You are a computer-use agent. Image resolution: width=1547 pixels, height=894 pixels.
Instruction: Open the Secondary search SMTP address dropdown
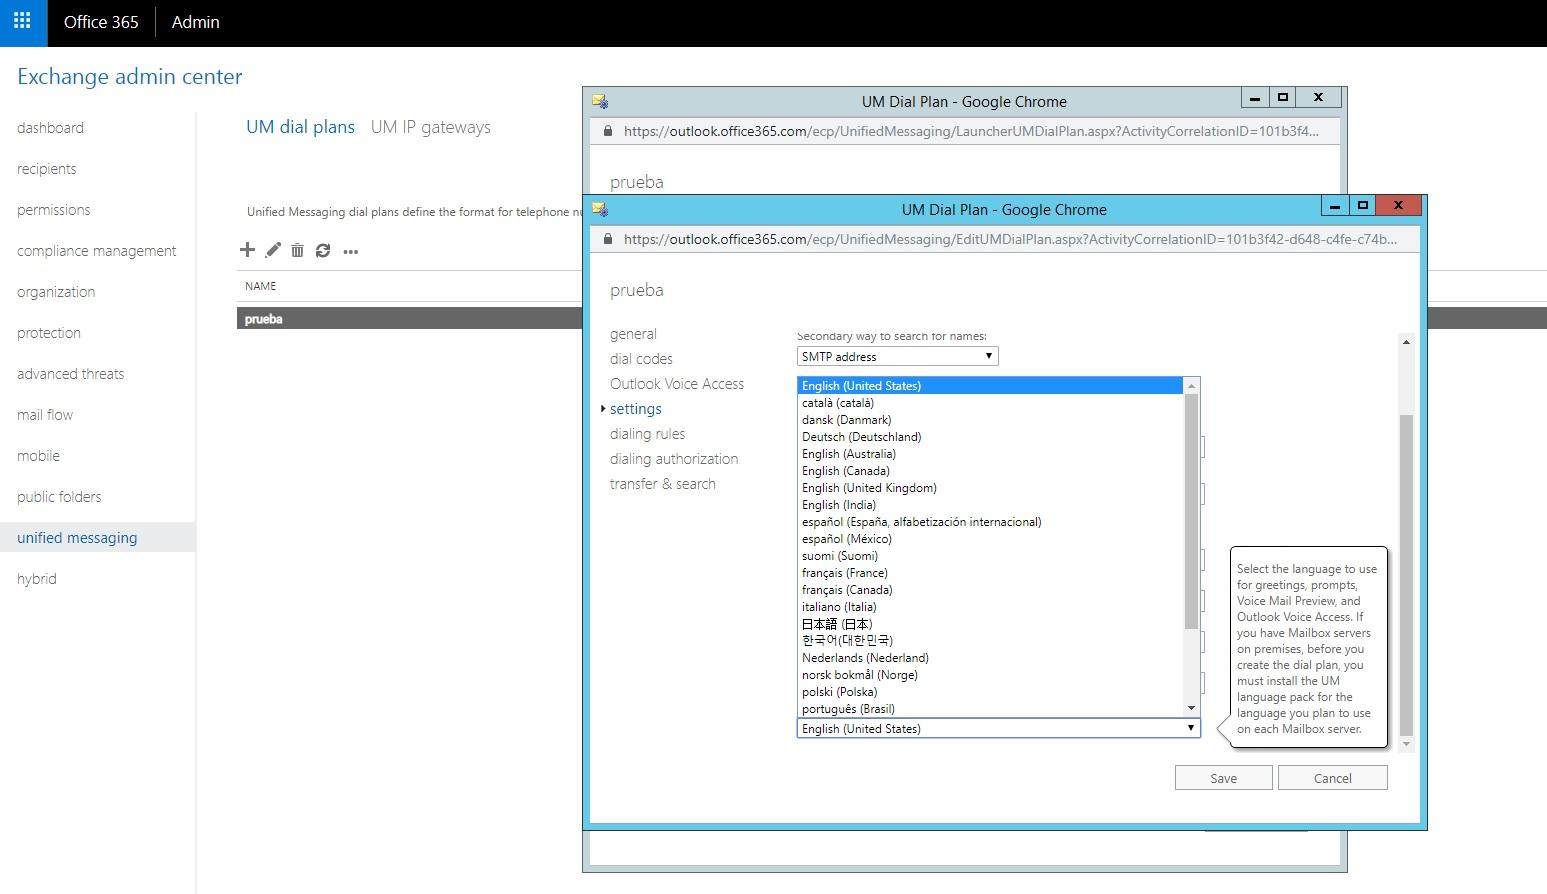(897, 356)
